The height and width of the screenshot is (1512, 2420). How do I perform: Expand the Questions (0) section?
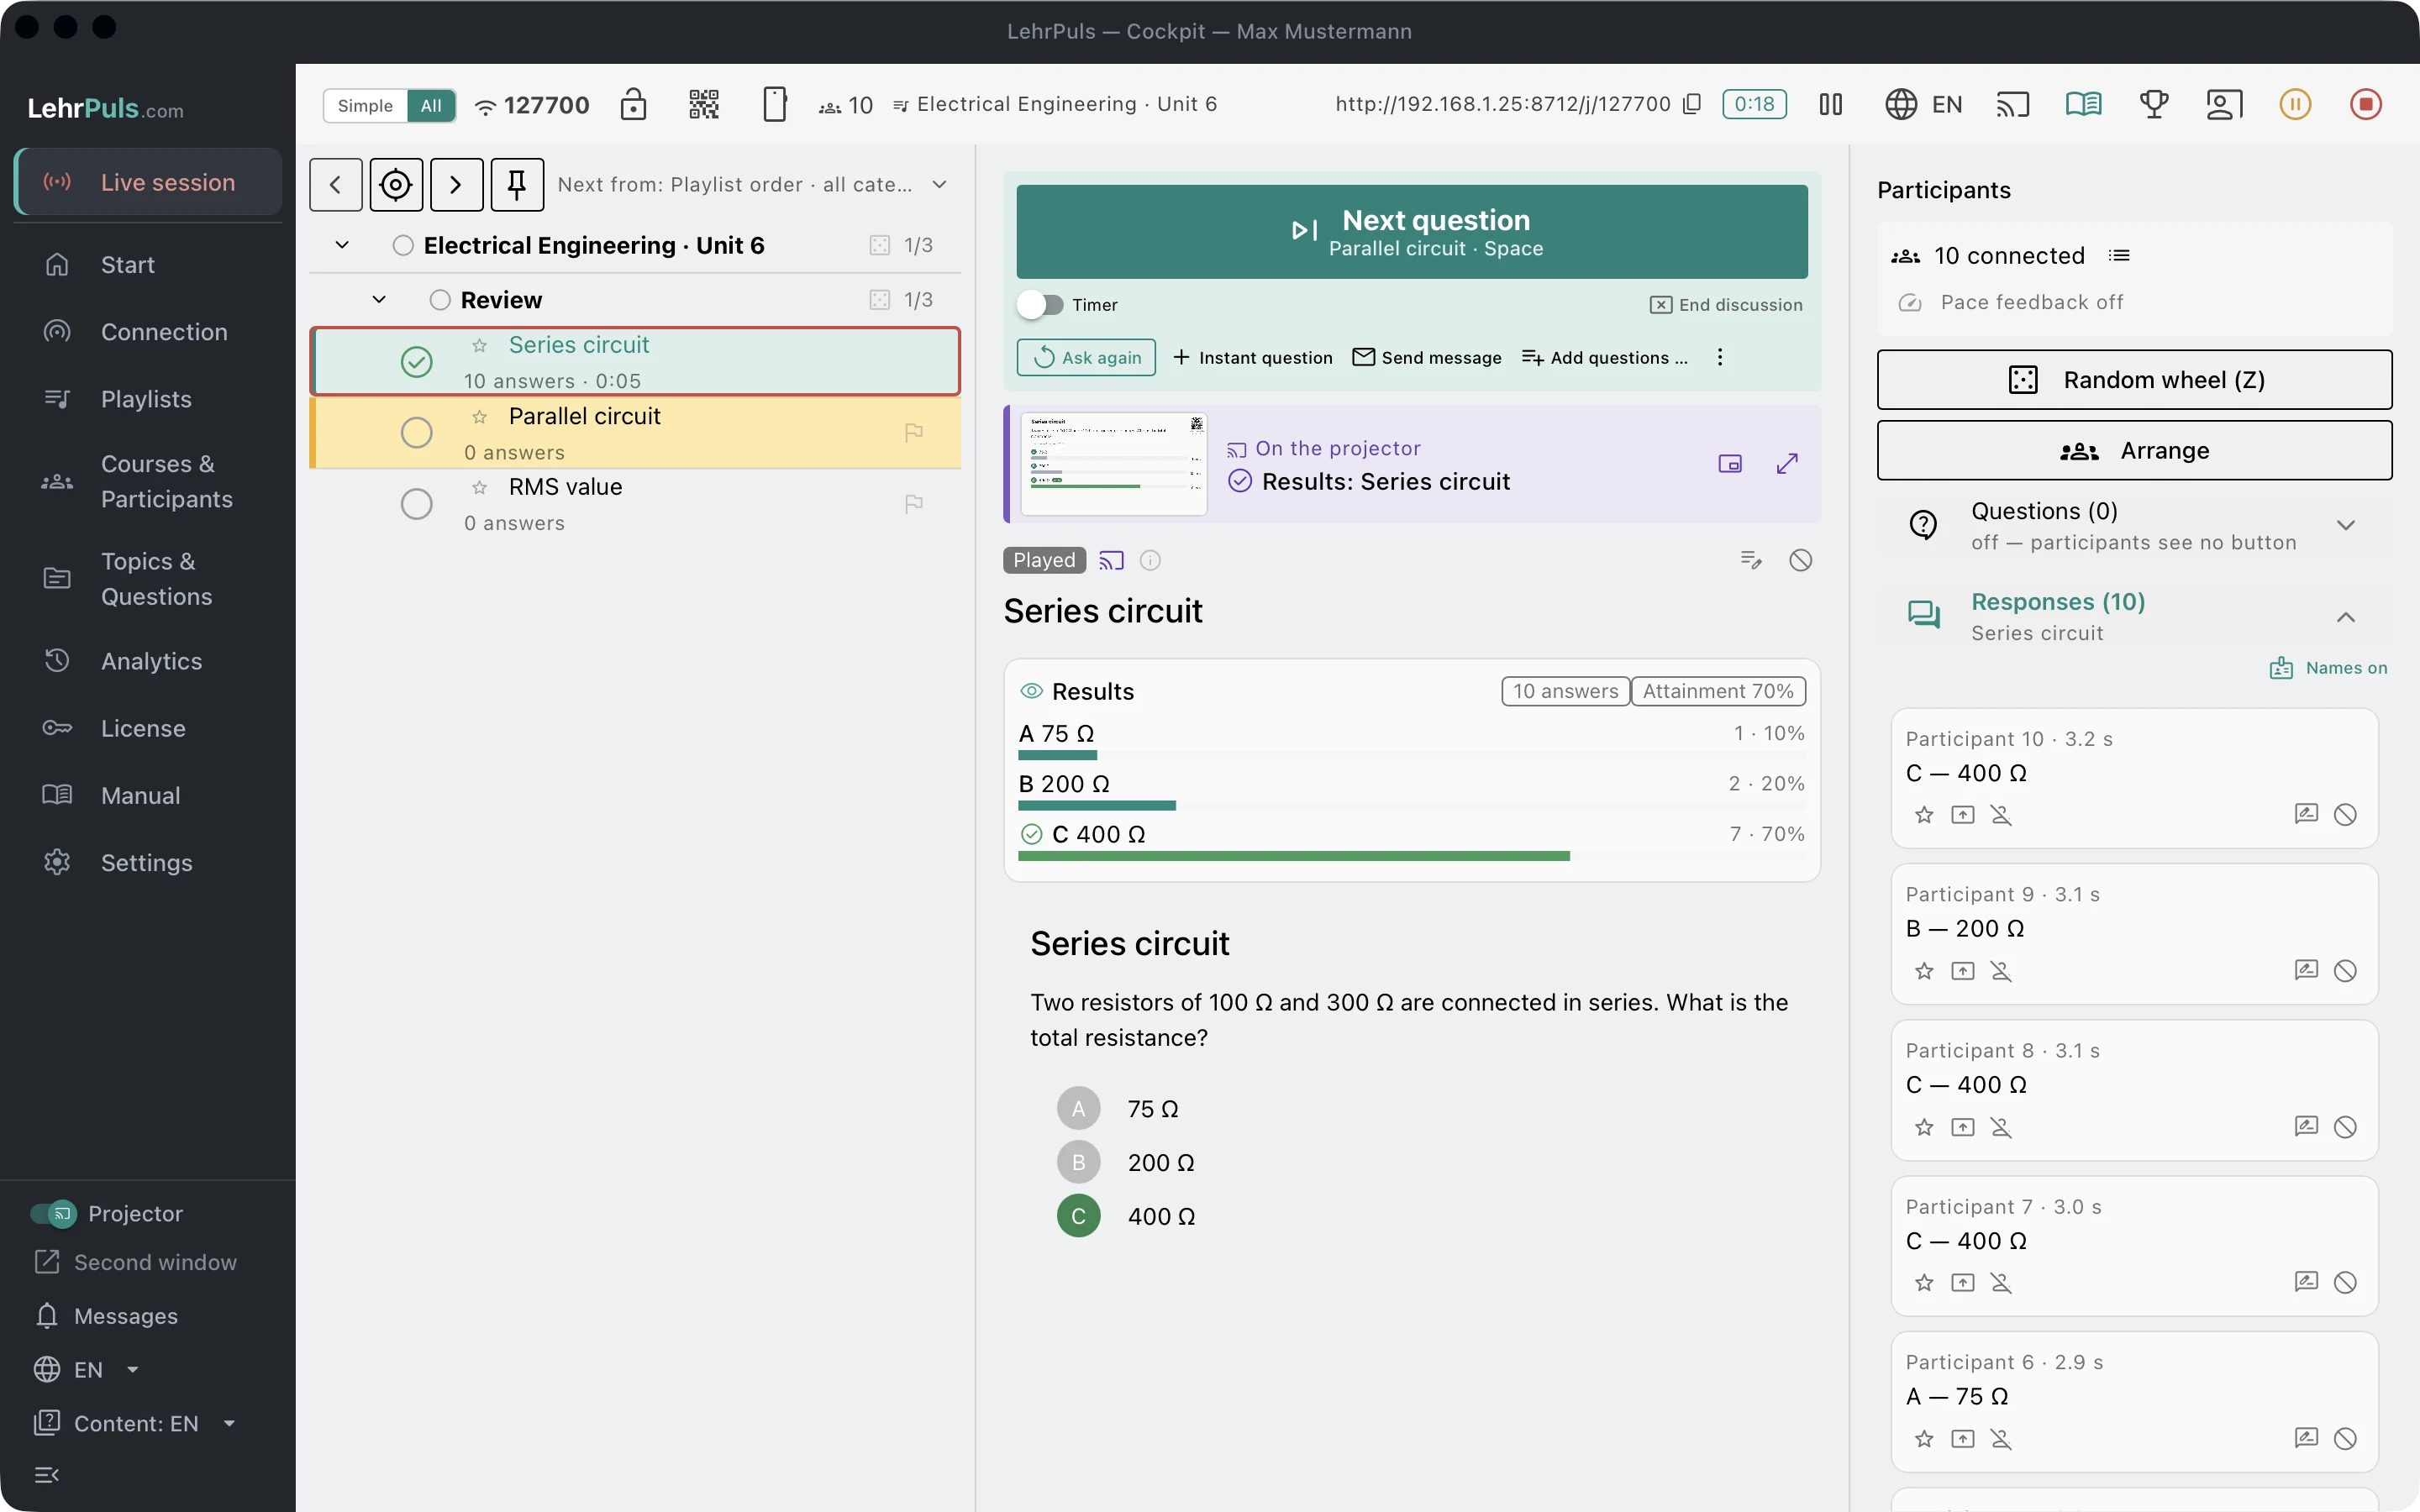tap(2345, 525)
